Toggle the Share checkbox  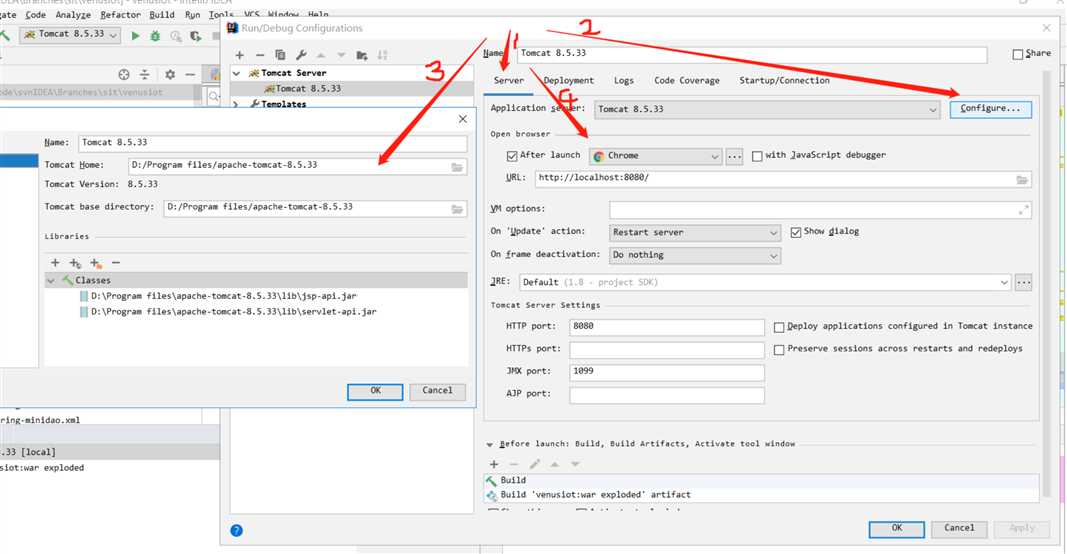(1017, 54)
